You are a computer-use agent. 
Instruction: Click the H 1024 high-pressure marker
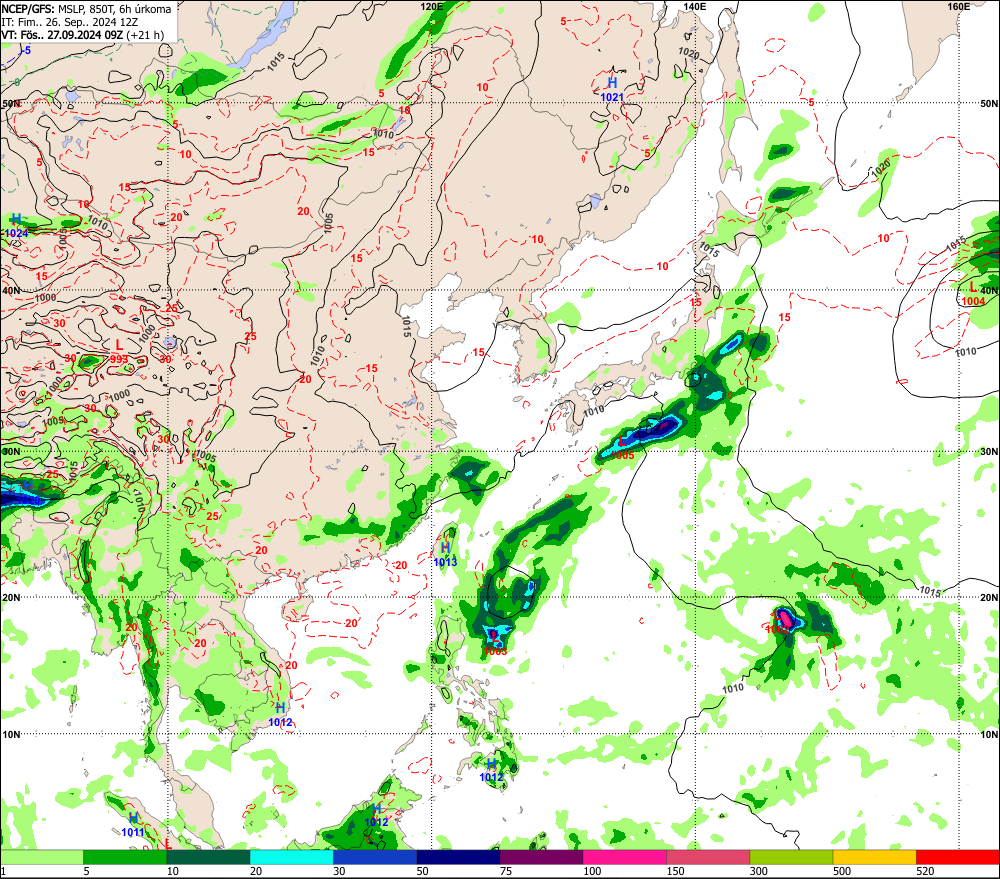click(17, 226)
